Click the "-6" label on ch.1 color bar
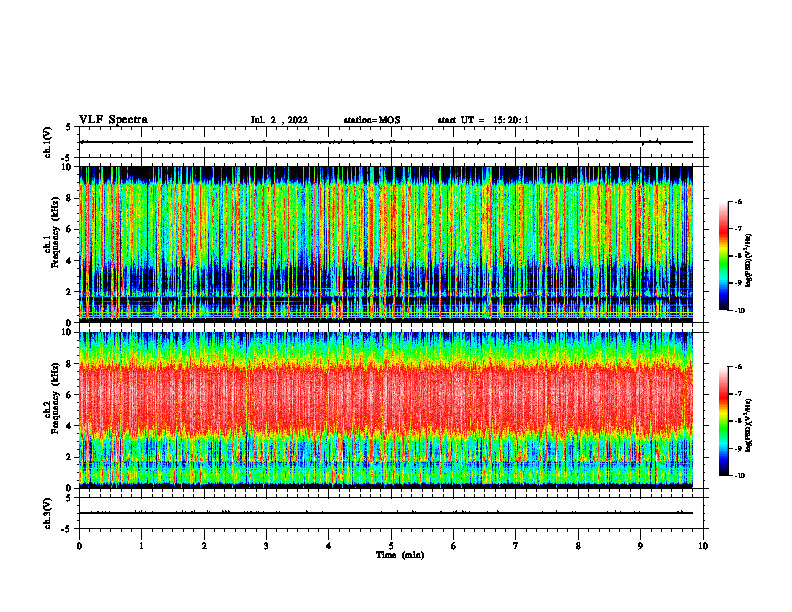 tap(738, 202)
